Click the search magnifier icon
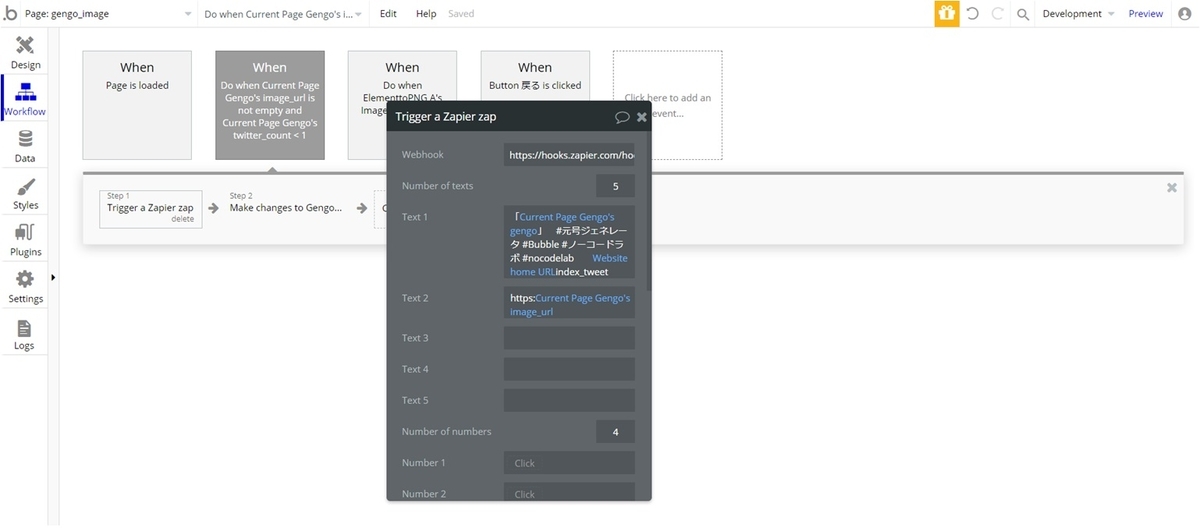 (x=1023, y=14)
